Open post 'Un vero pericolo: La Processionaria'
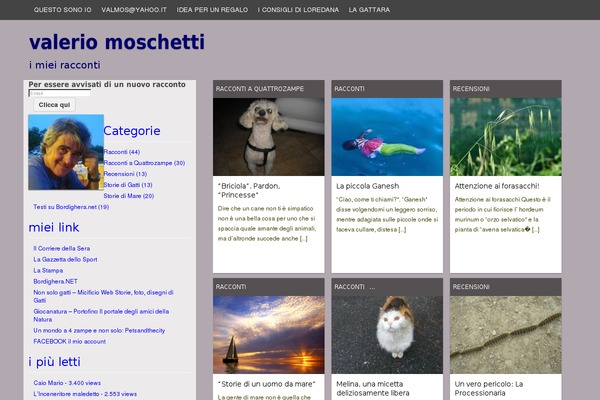 489,389
